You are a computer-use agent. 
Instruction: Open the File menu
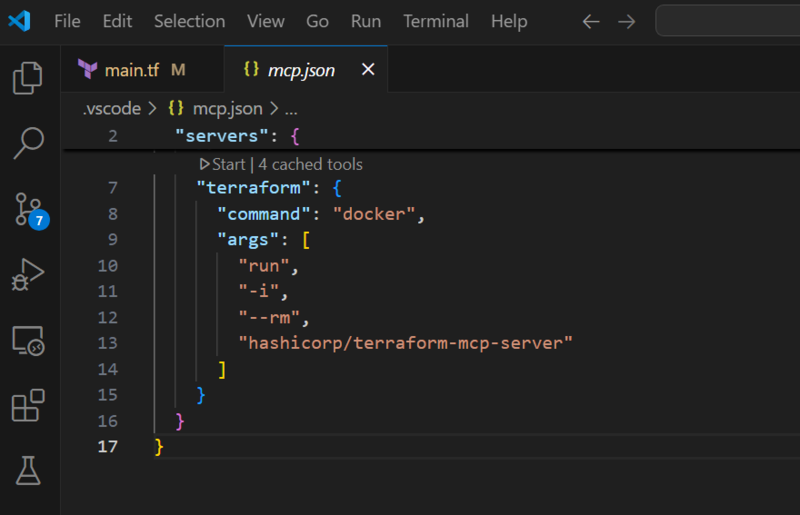click(67, 21)
